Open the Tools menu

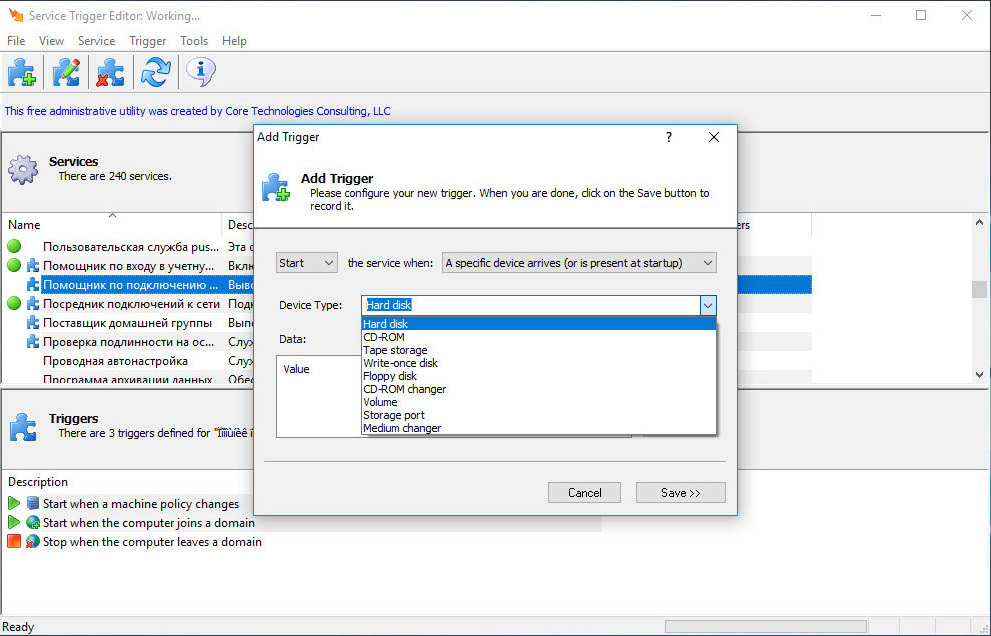(x=193, y=40)
